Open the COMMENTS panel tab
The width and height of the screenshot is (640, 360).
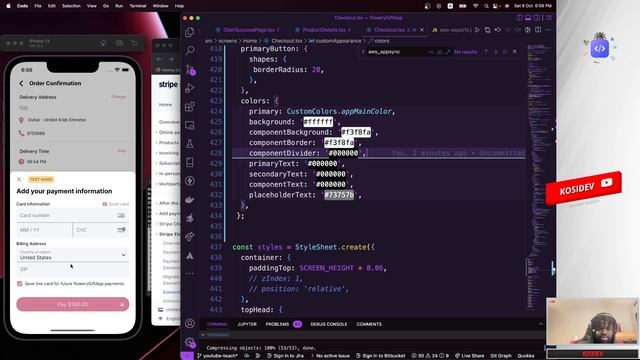[x=369, y=324]
